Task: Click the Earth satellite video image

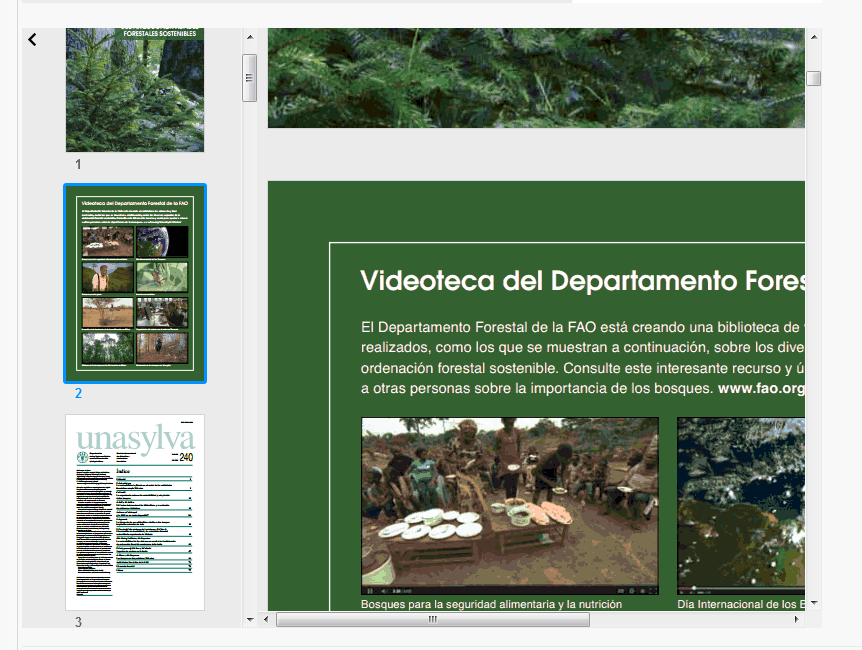Action: click(x=741, y=506)
